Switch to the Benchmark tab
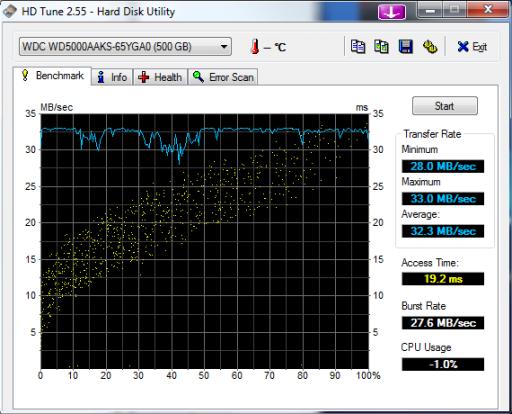Viewport: 512px width, 414px height. [52, 76]
